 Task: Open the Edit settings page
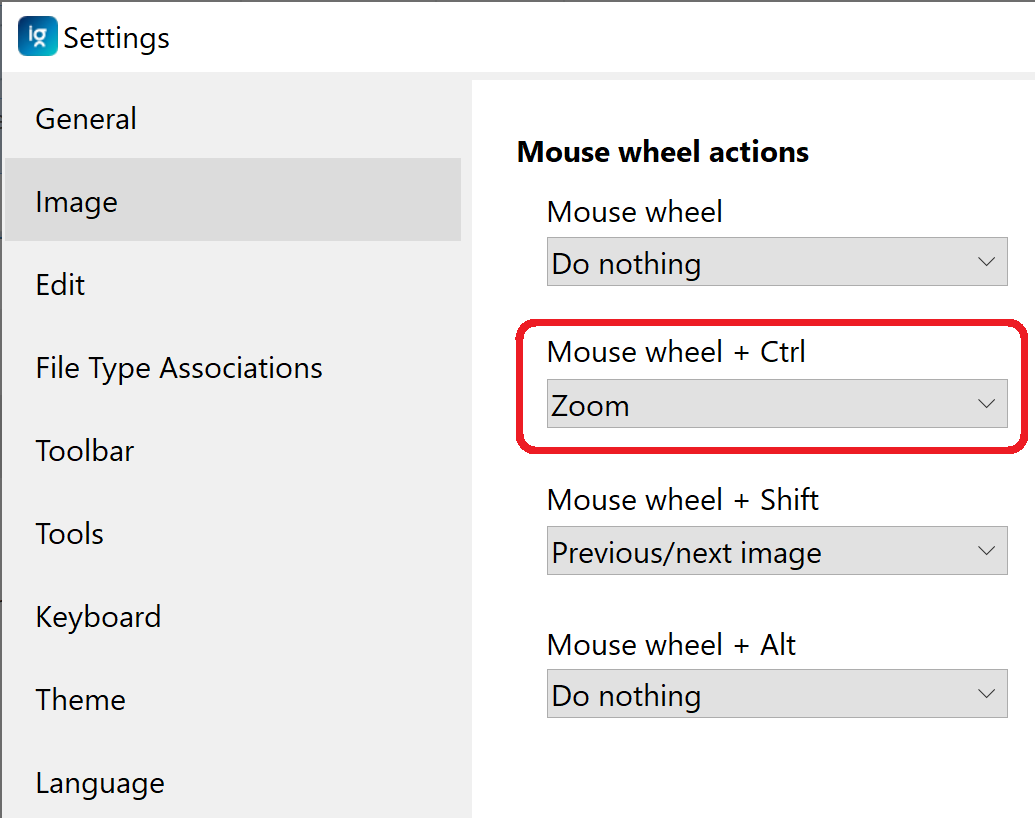click(60, 285)
